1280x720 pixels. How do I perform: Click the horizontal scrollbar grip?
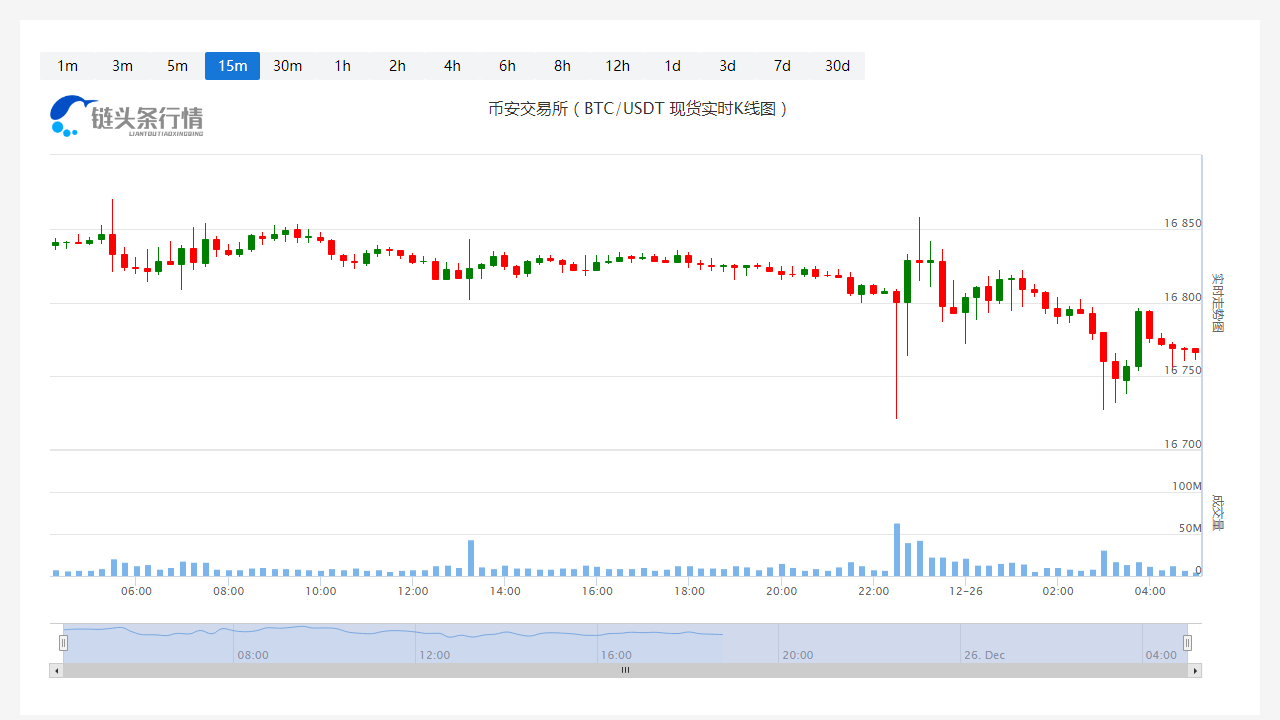point(625,670)
